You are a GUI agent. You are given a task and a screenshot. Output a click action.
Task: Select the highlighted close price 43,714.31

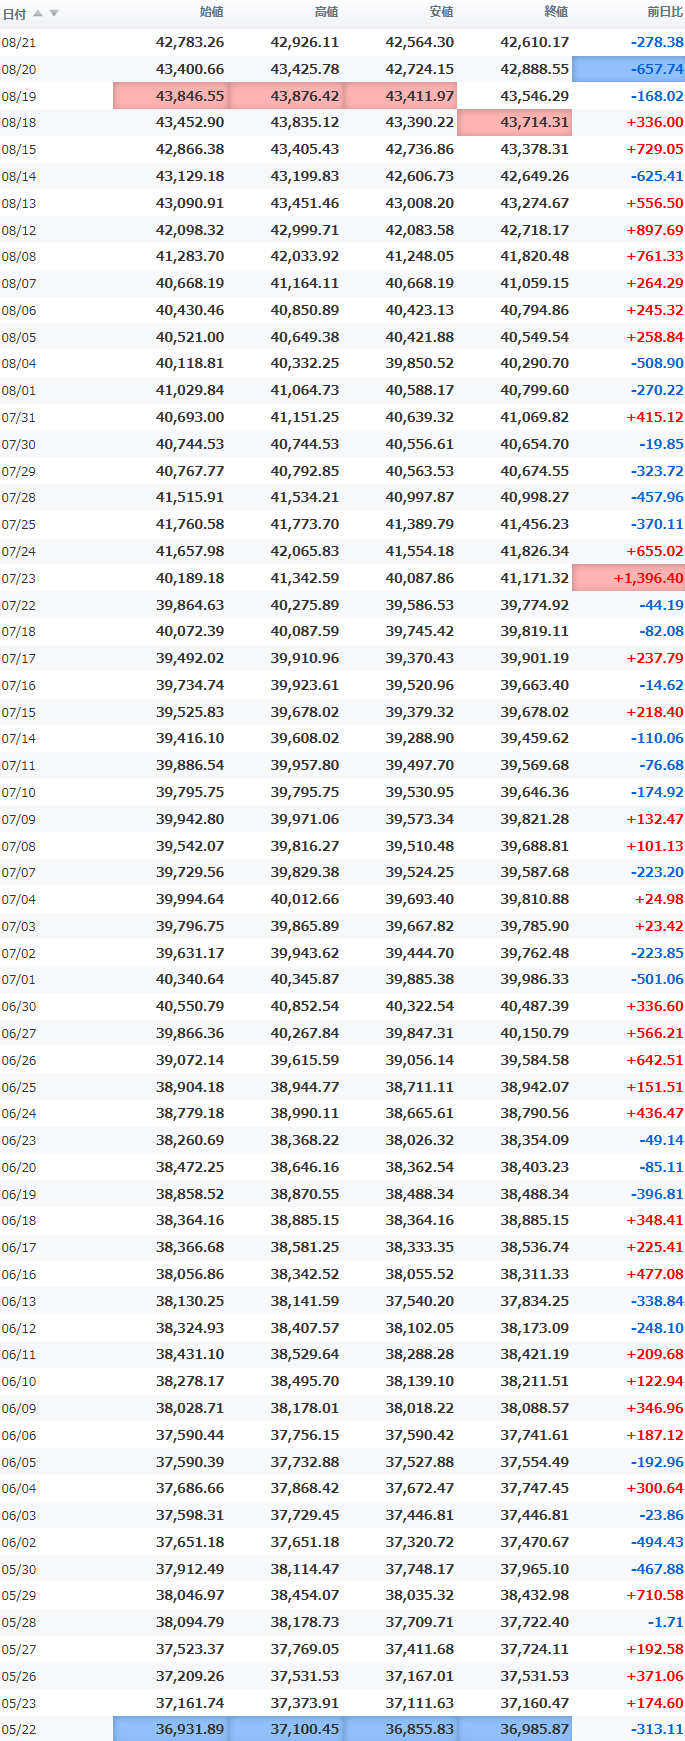tap(515, 122)
